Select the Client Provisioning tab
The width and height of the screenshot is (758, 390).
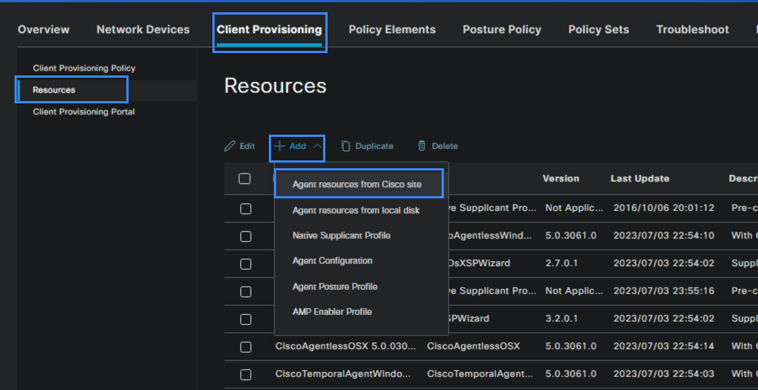pyautogui.click(x=269, y=29)
